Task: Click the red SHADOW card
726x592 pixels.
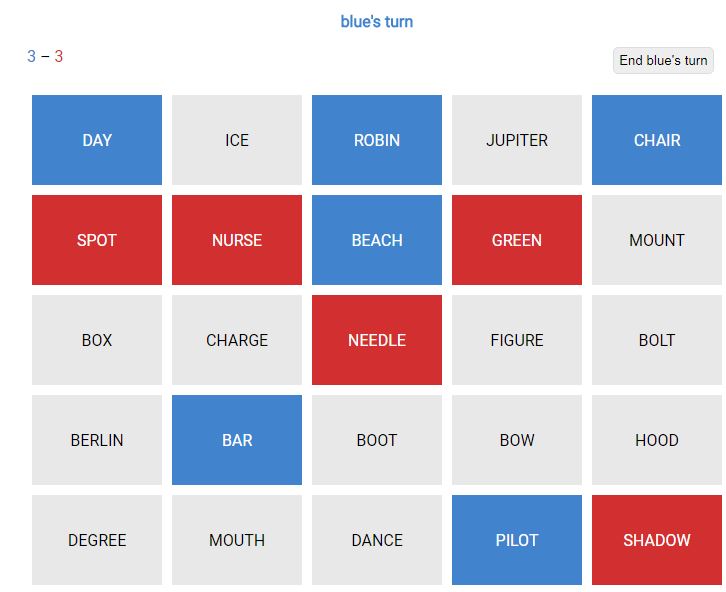Action: pos(657,540)
